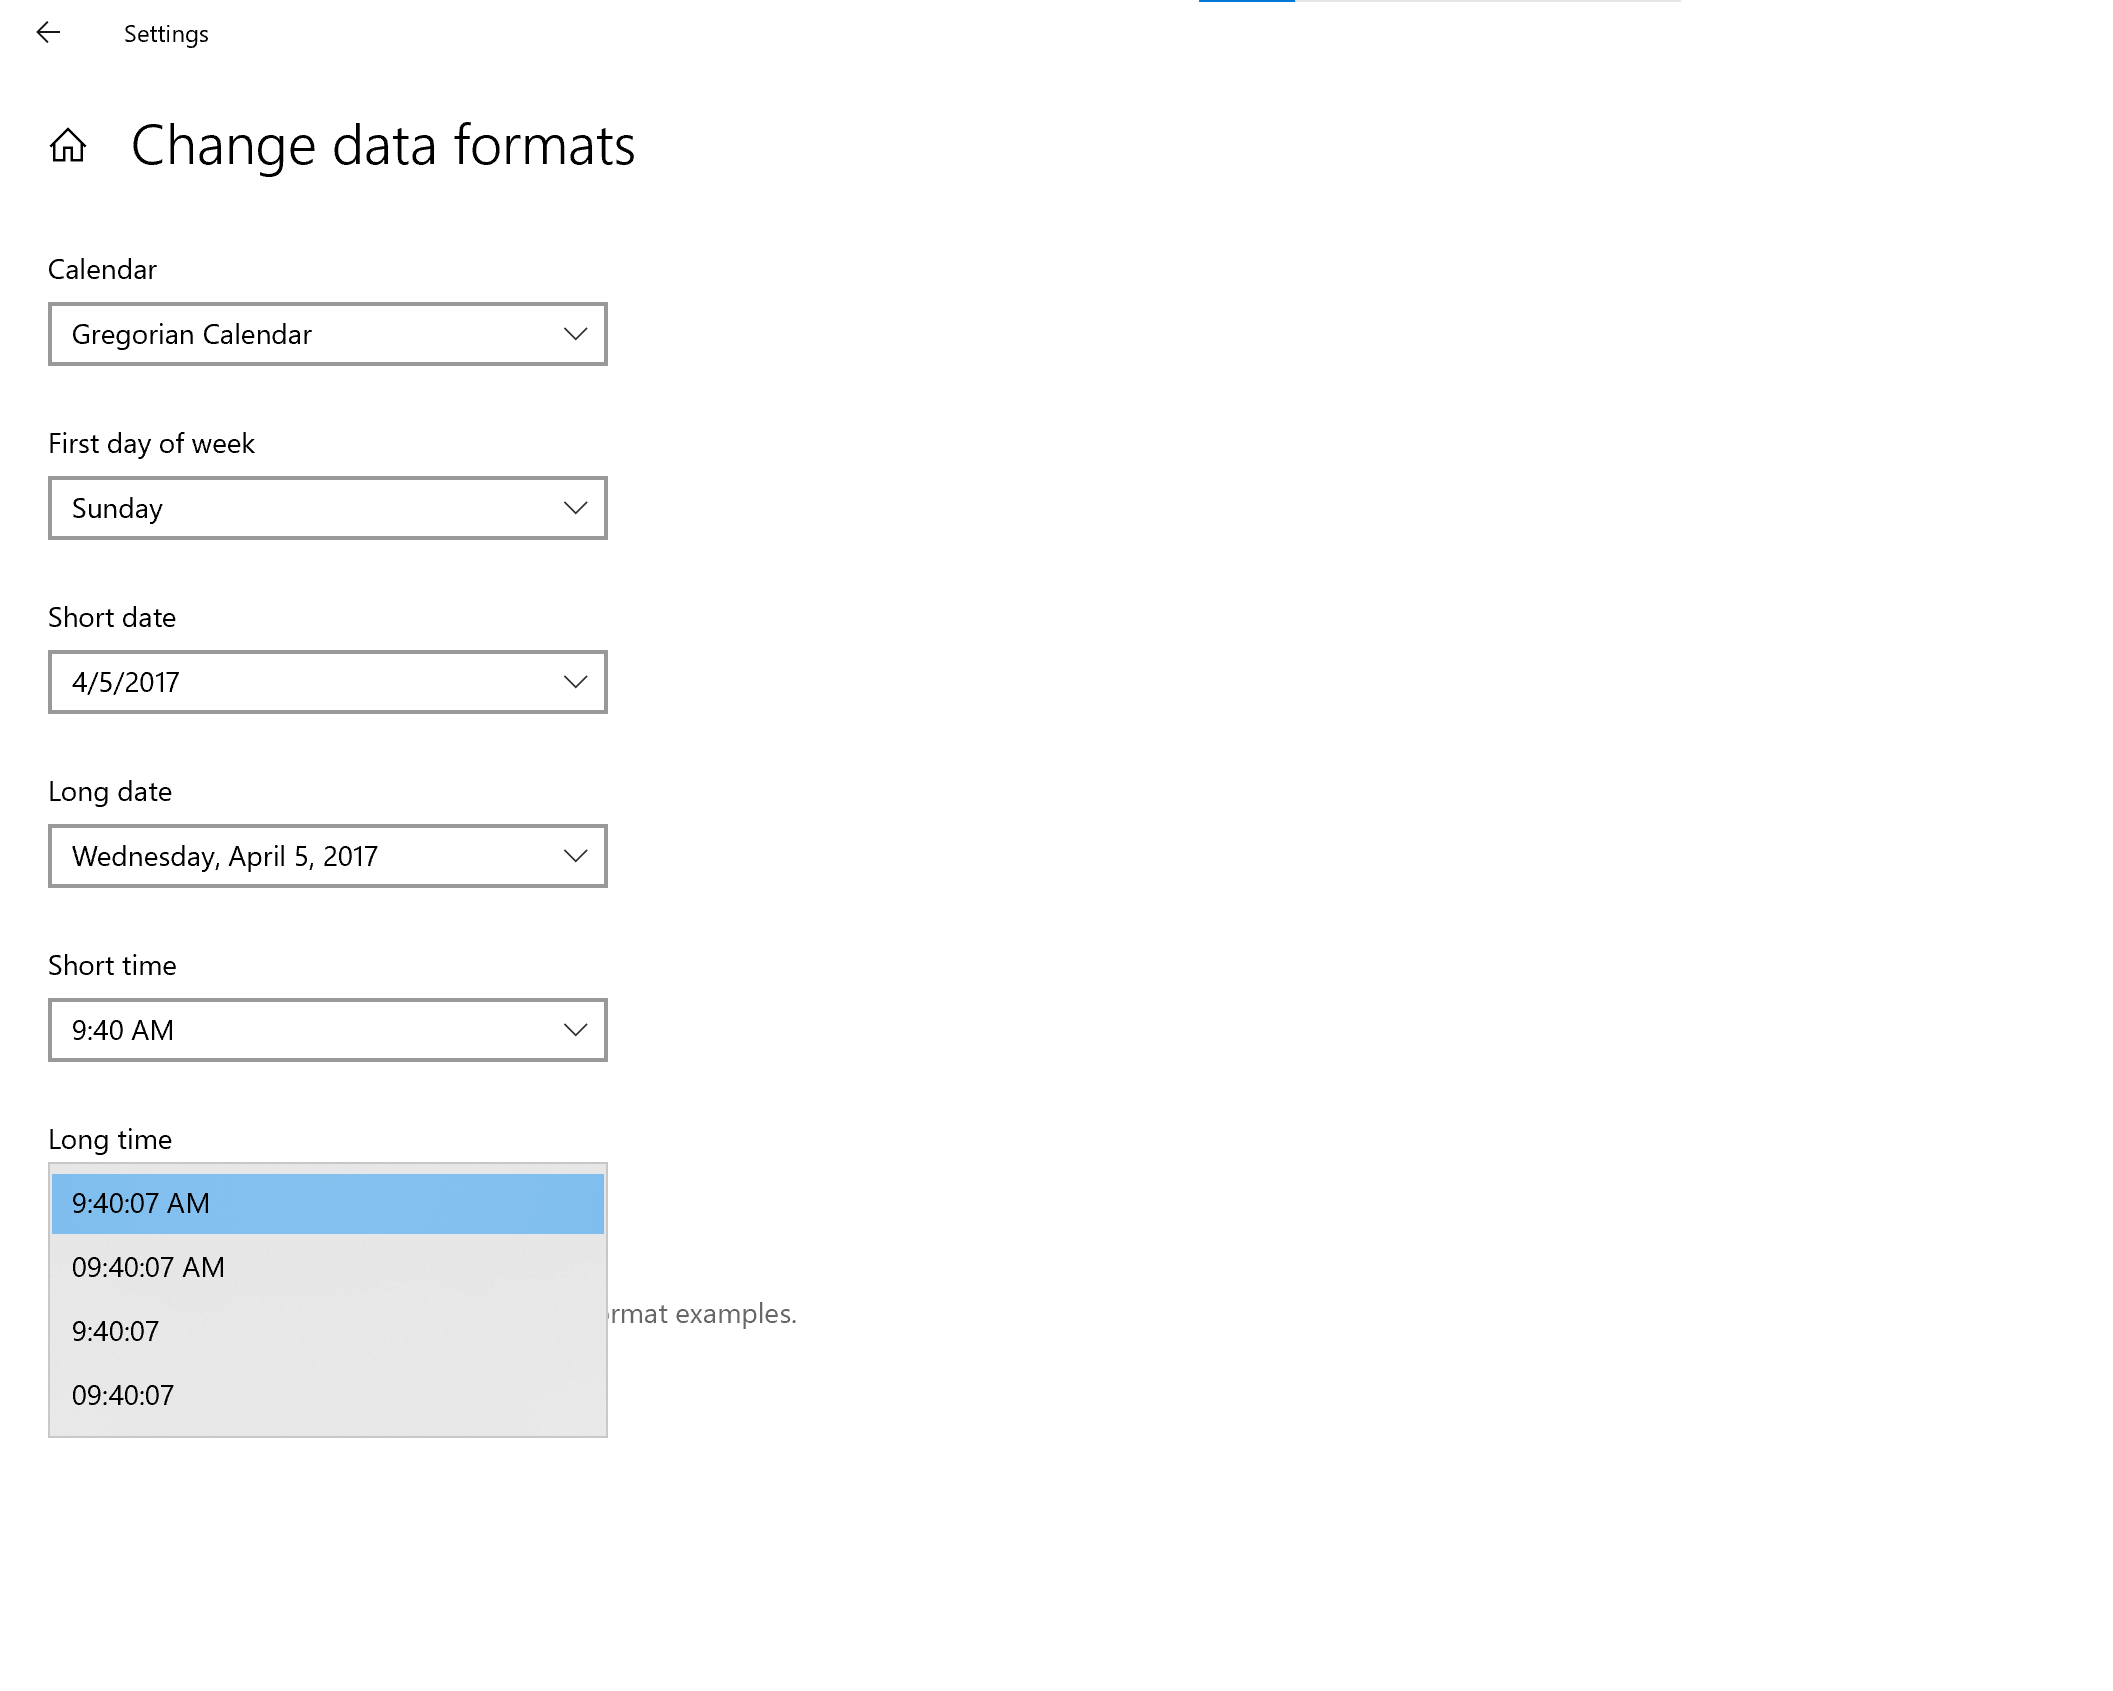Click the chevron beside Sunday
This screenshot has width=2113, height=1691.
pos(575,508)
